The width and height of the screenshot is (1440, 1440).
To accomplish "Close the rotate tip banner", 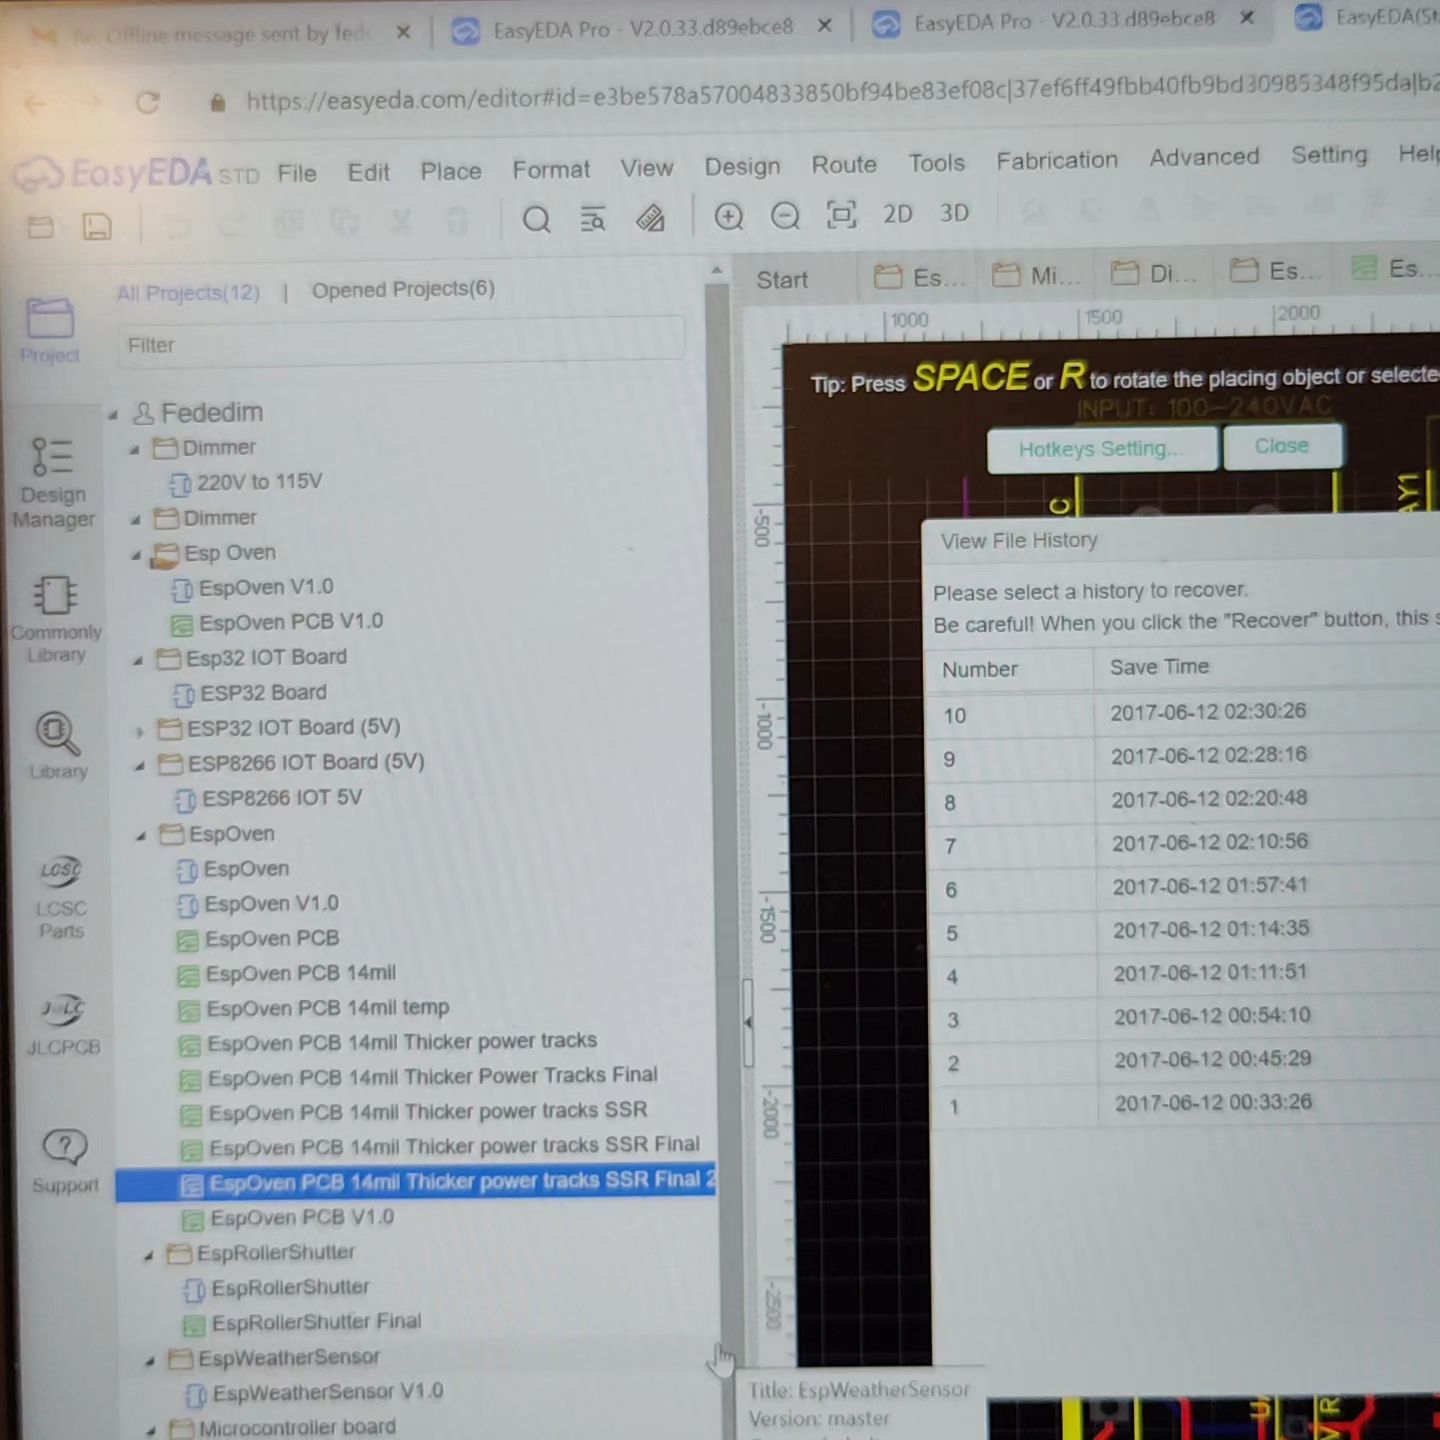I will pos(1282,446).
